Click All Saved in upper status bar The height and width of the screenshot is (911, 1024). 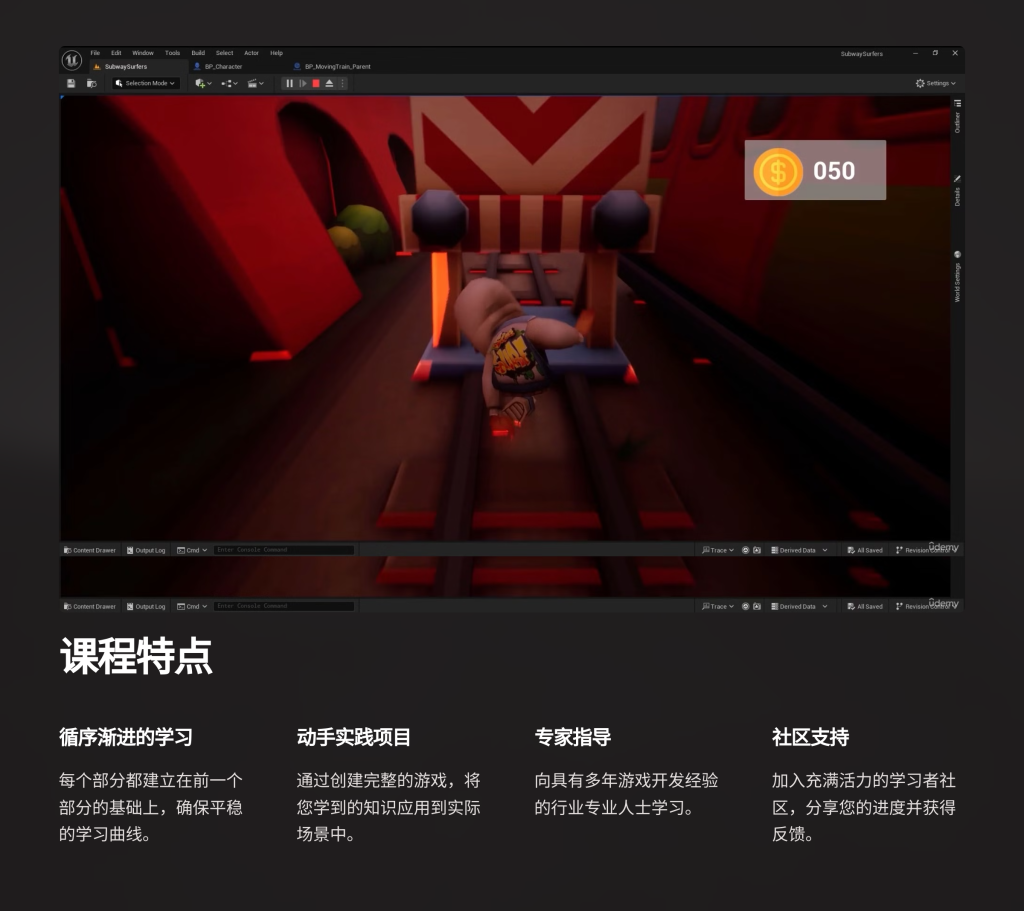pyautogui.click(x=865, y=551)
